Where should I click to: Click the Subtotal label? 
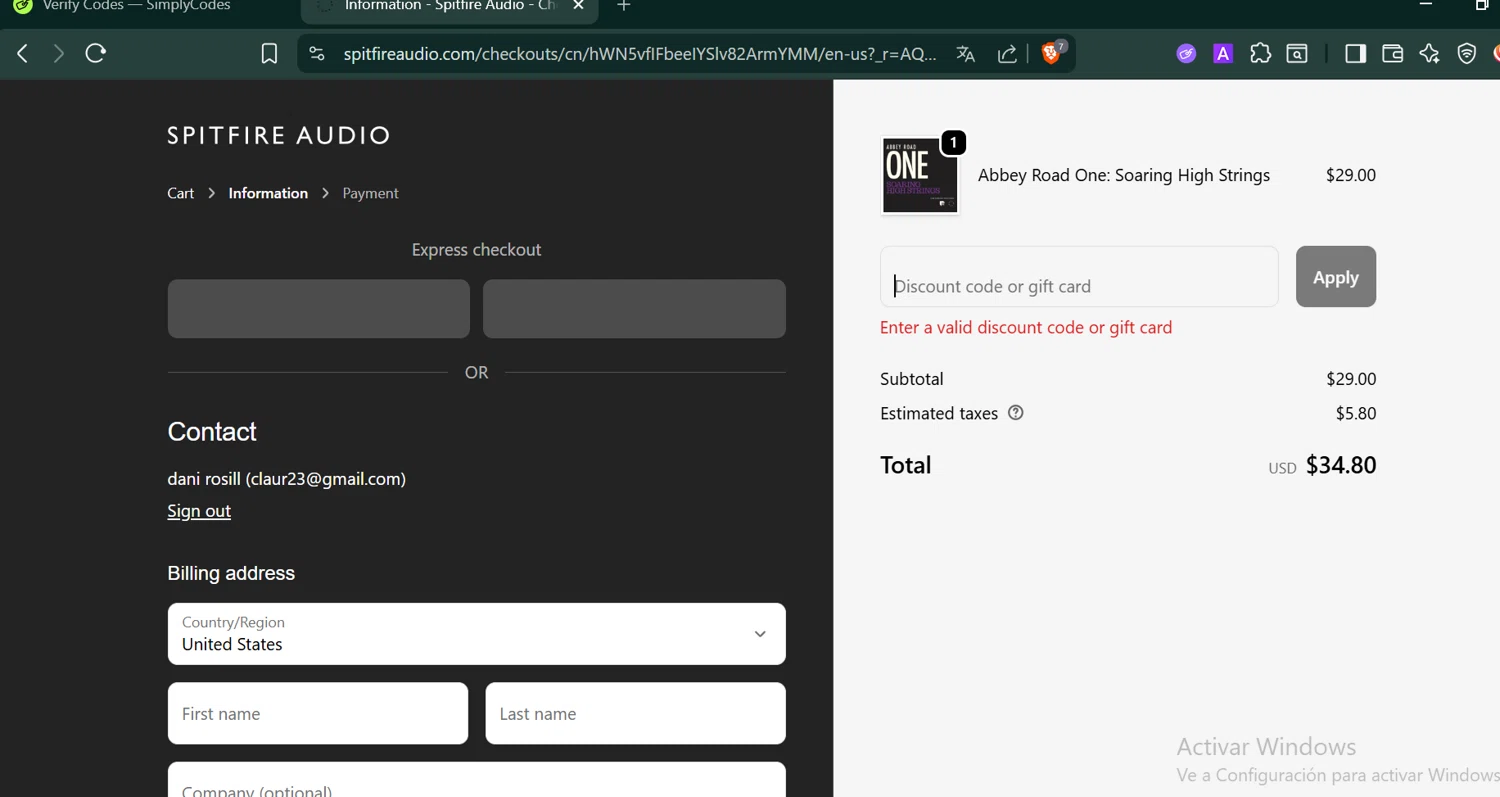click(x=912, y=379)
